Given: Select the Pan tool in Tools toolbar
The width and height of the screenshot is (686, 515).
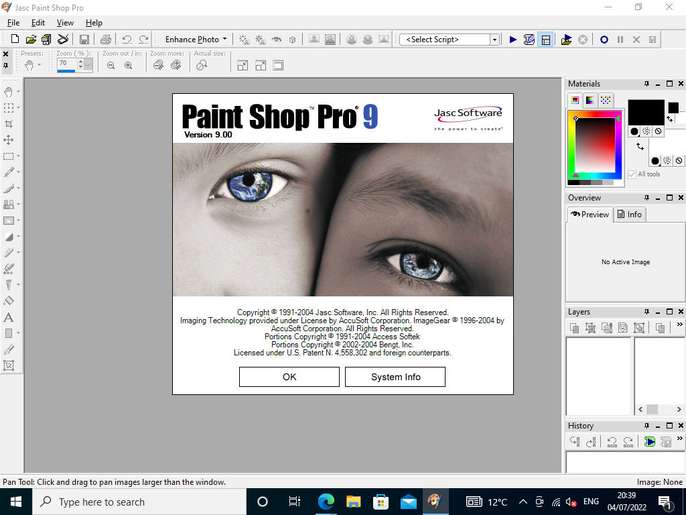Looking at the screenshot, I should tap(8, 92).
